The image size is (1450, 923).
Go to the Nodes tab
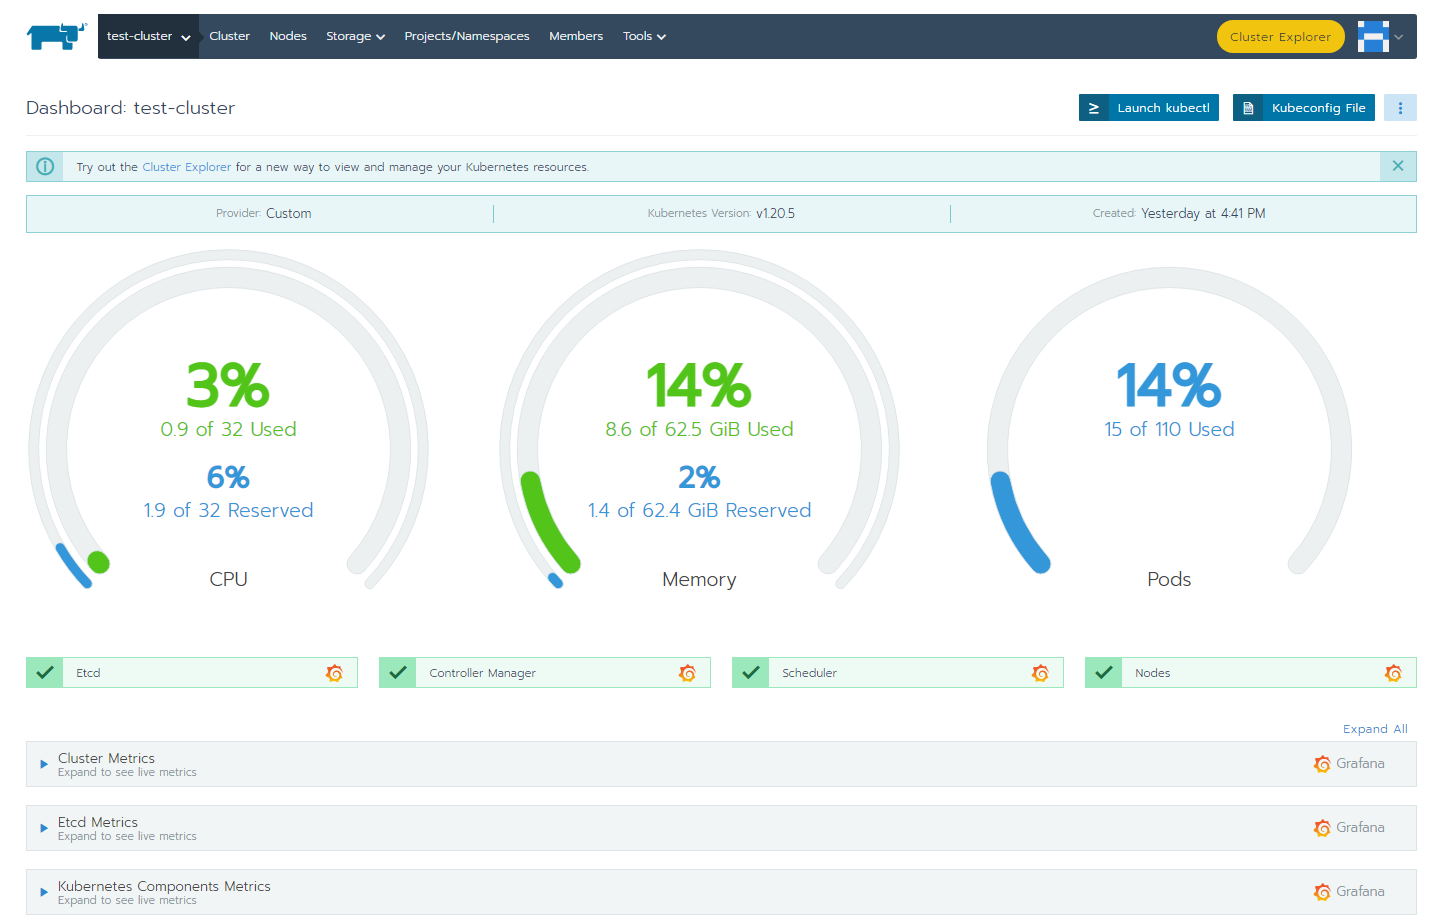pyautogui.click(x=288, y=36)
